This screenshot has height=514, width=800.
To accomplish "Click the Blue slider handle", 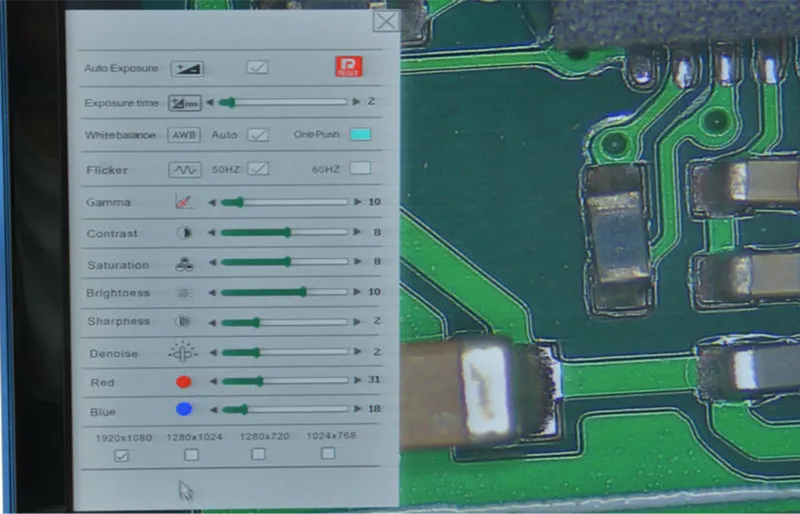I will 244,409.
